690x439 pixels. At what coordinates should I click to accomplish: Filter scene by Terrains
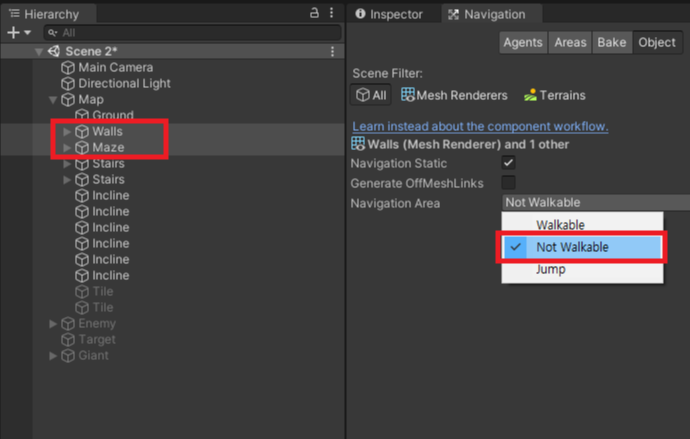pyautogui.click(x=554, y=95)
